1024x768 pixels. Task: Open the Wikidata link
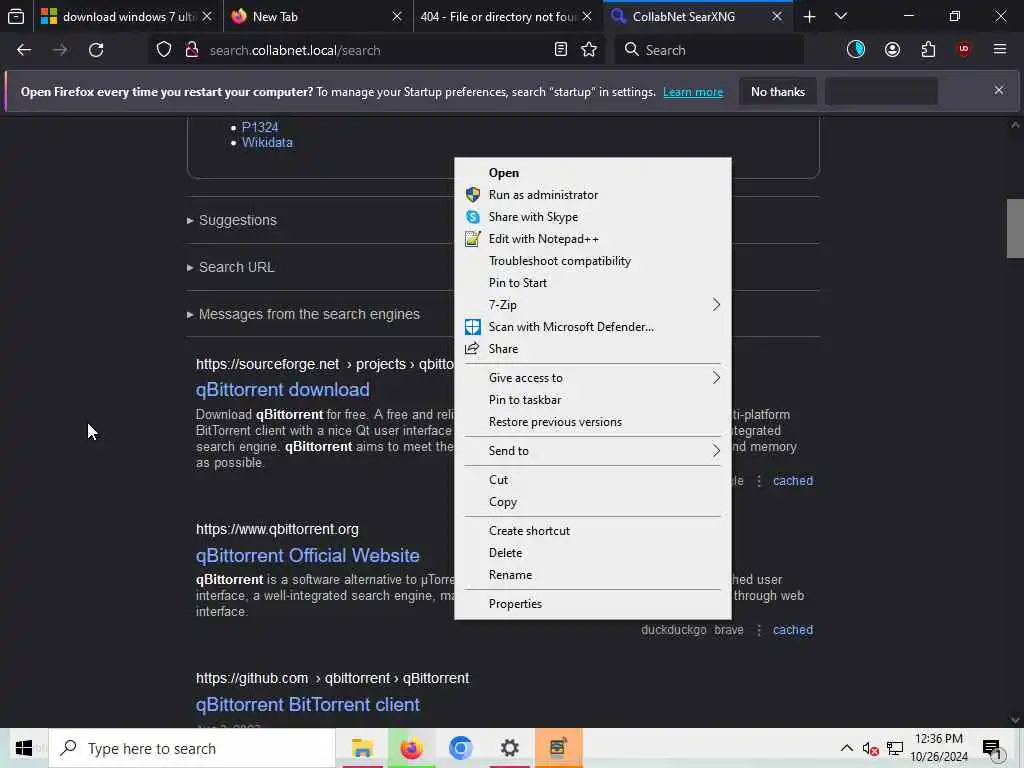267,142
